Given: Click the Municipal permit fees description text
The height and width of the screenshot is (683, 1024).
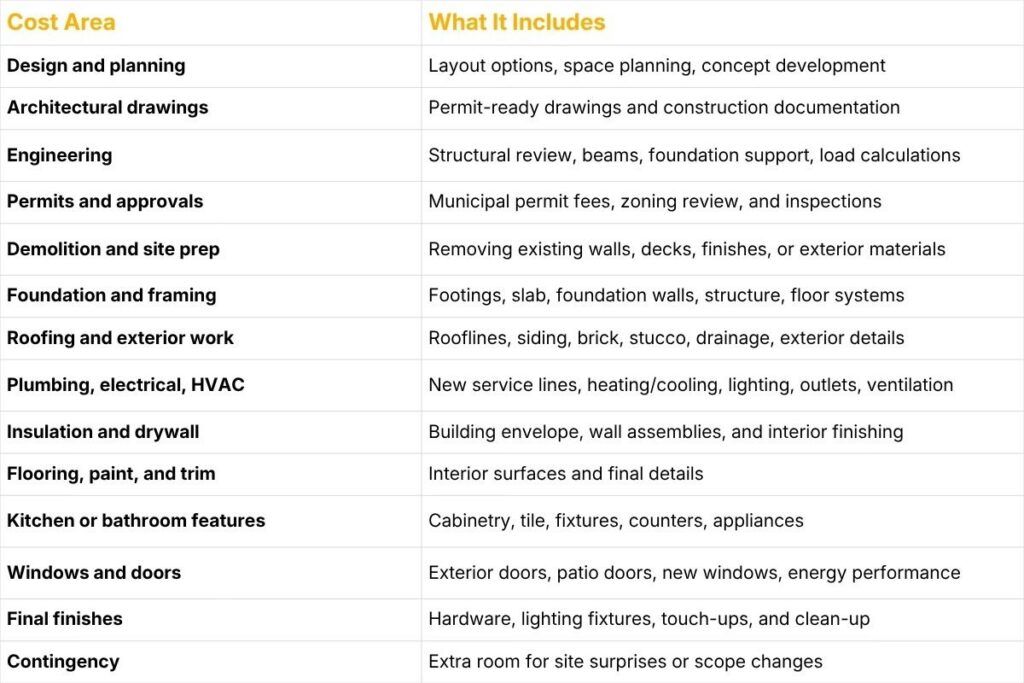Looking at the screenshot, I should pos(655,202).
